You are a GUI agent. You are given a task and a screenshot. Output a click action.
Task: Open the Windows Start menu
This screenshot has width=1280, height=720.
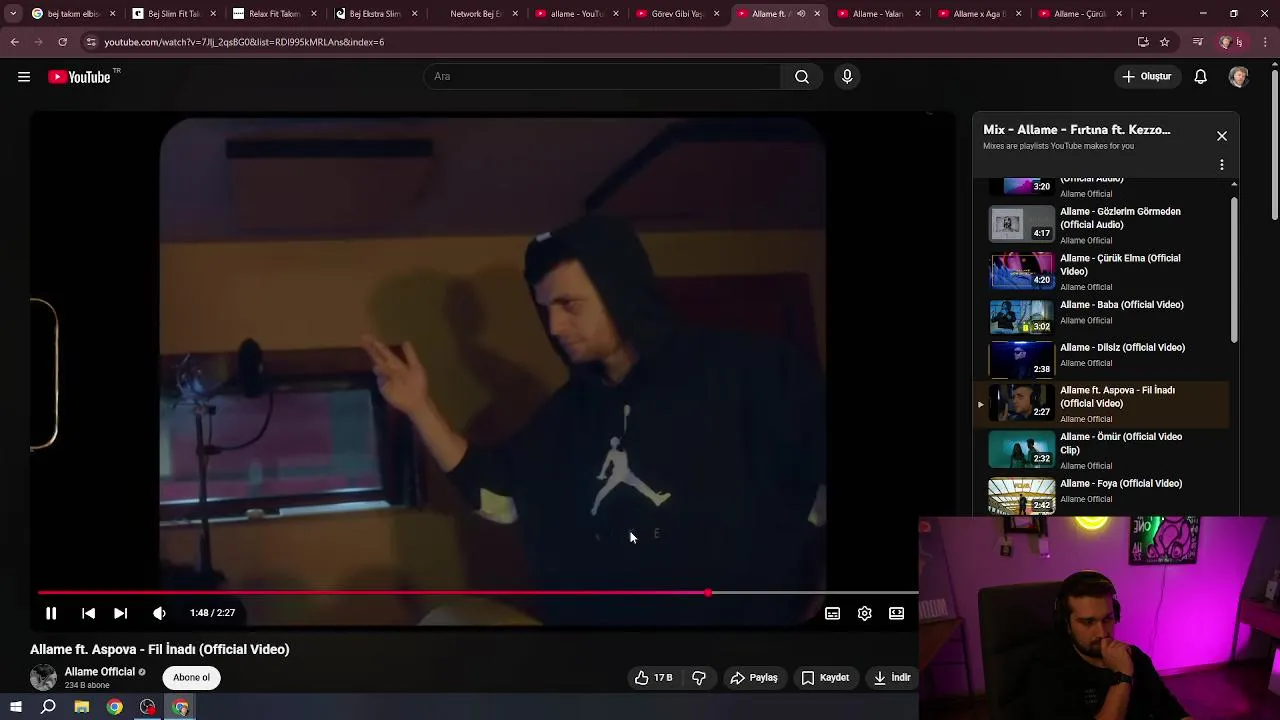coord(15,707)
